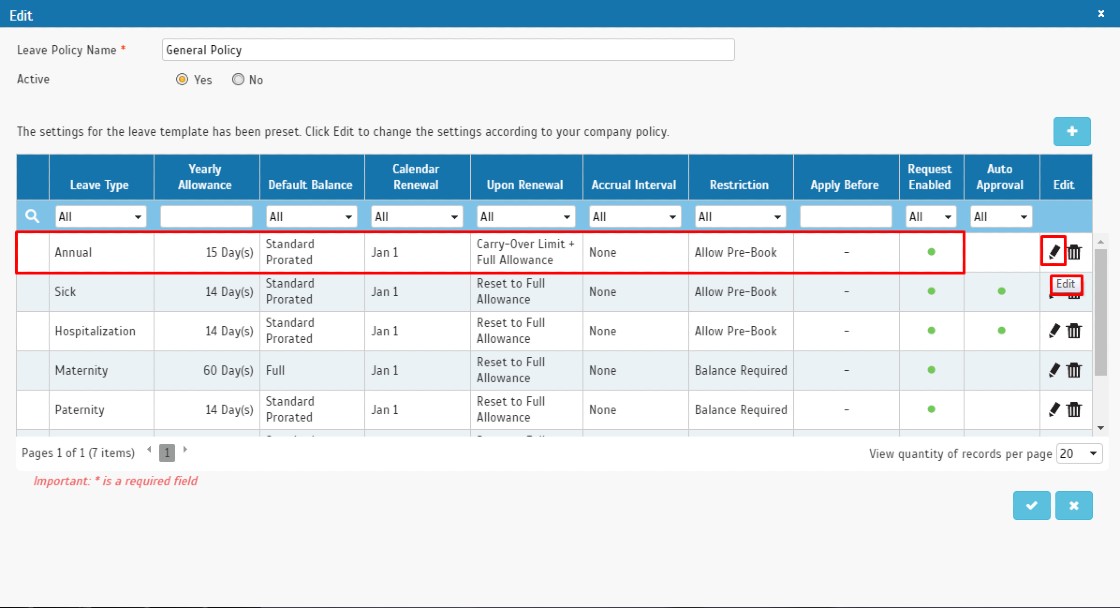Set Active to No
The width and height of the screenshot is (1120, 608).
[238, 79]
